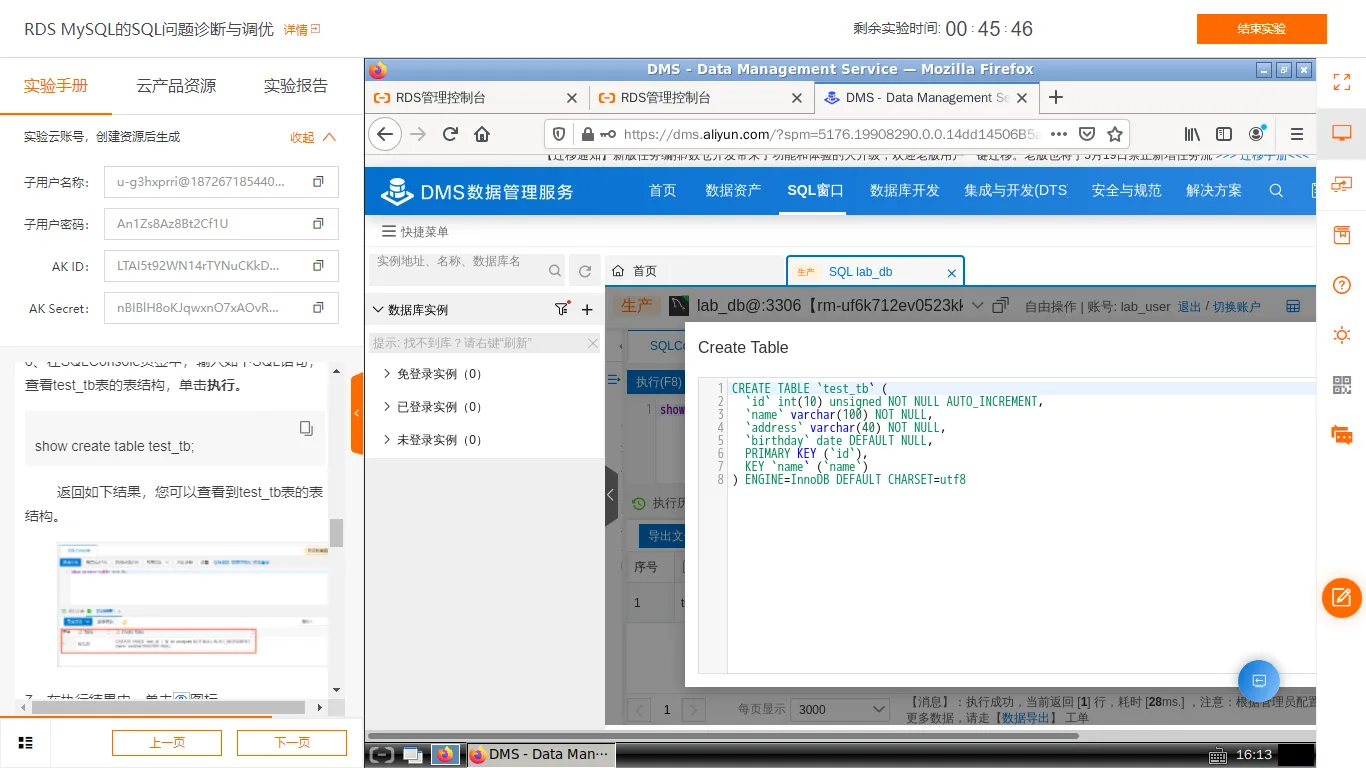Reload the page in Firefox

(x=450, y=134)
